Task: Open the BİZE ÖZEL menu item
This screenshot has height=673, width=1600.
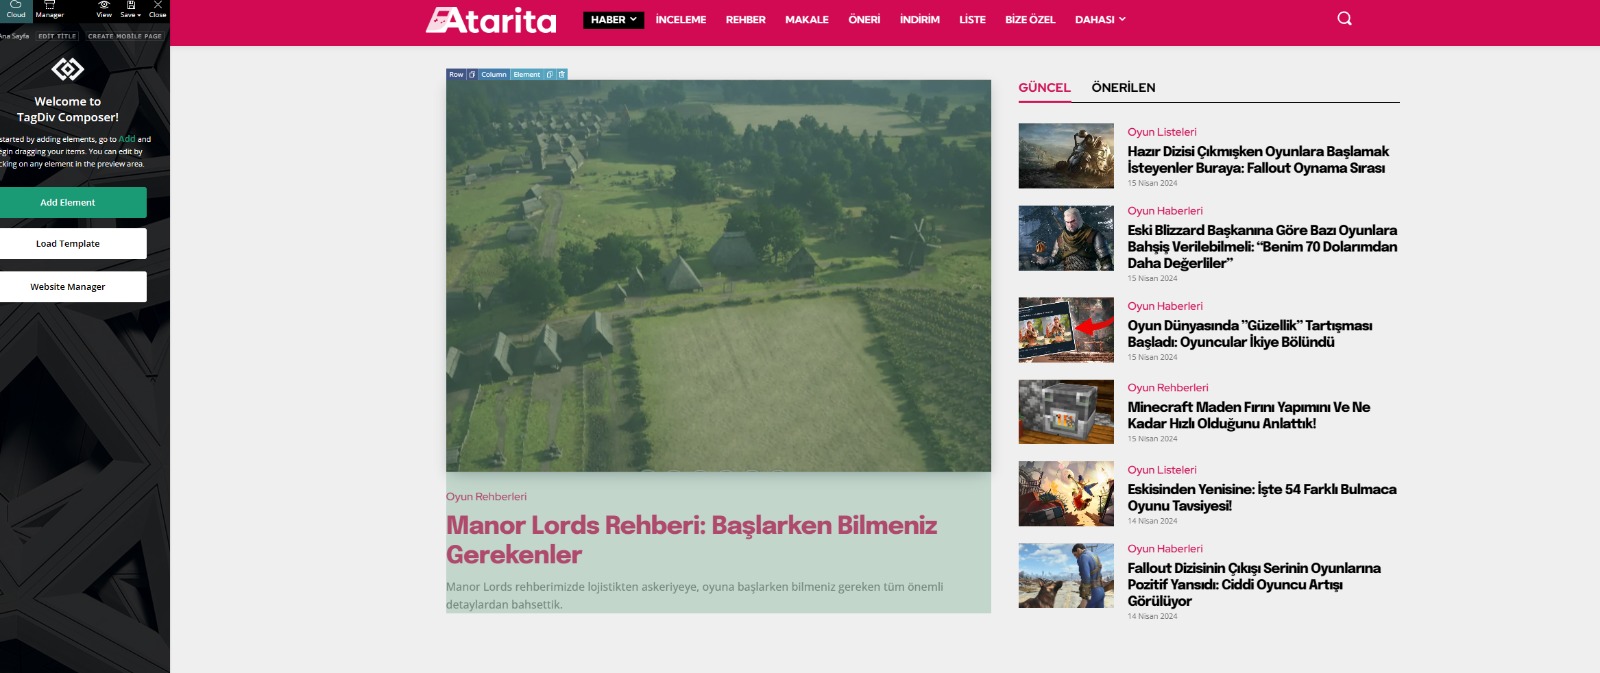Action: 1030,19
